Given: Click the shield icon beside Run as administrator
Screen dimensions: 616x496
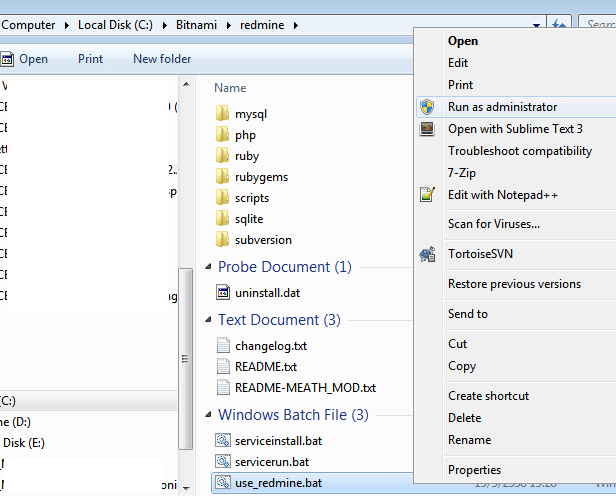Looking at the screenshot, I should click(427, 107).
